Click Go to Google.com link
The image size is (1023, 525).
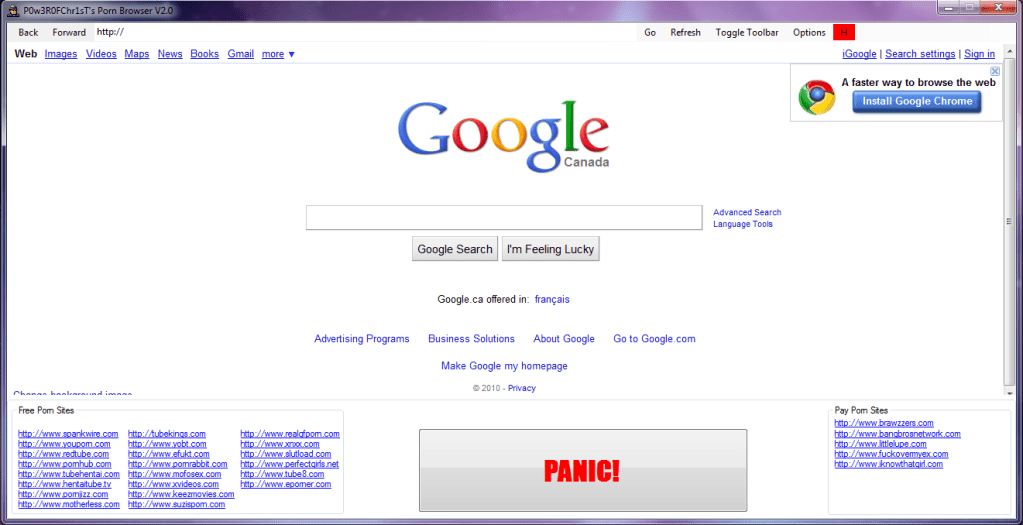point(654,338)
